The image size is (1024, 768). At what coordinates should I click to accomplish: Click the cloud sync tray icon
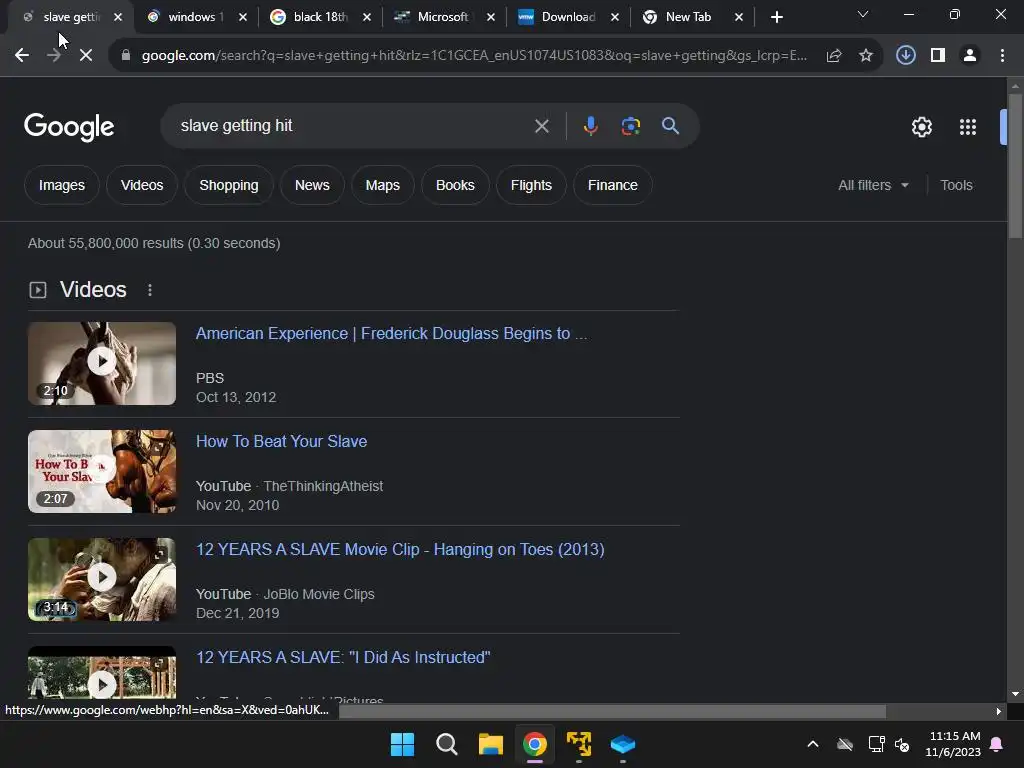point(845,744)
